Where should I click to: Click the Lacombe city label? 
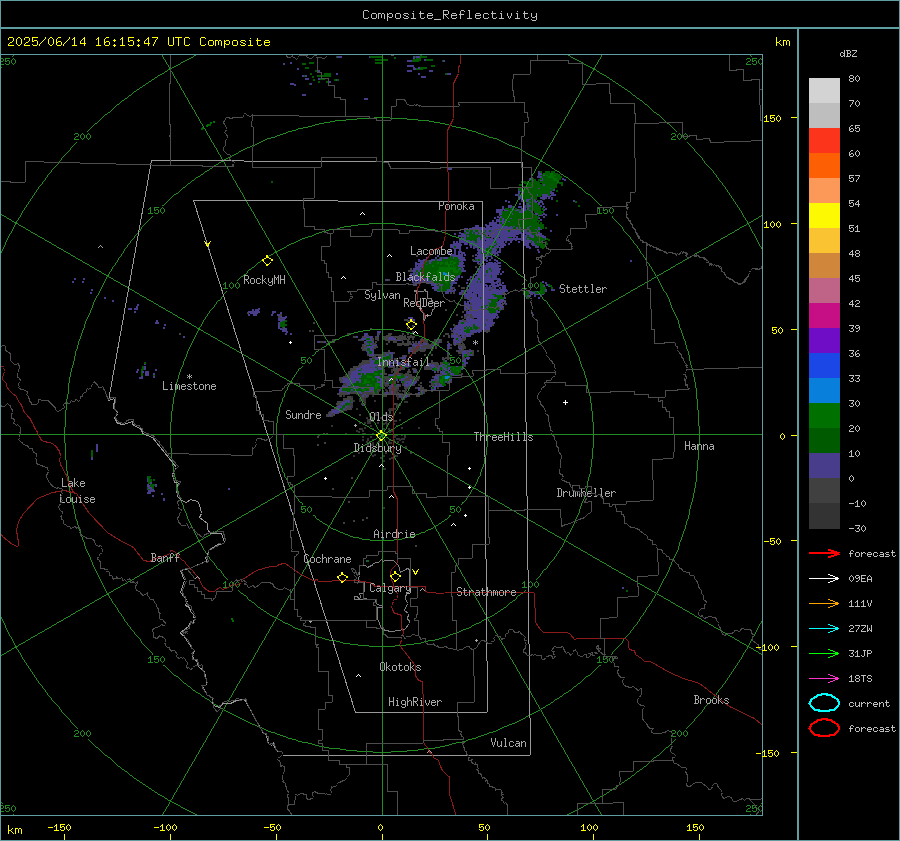tap(431, 251)
